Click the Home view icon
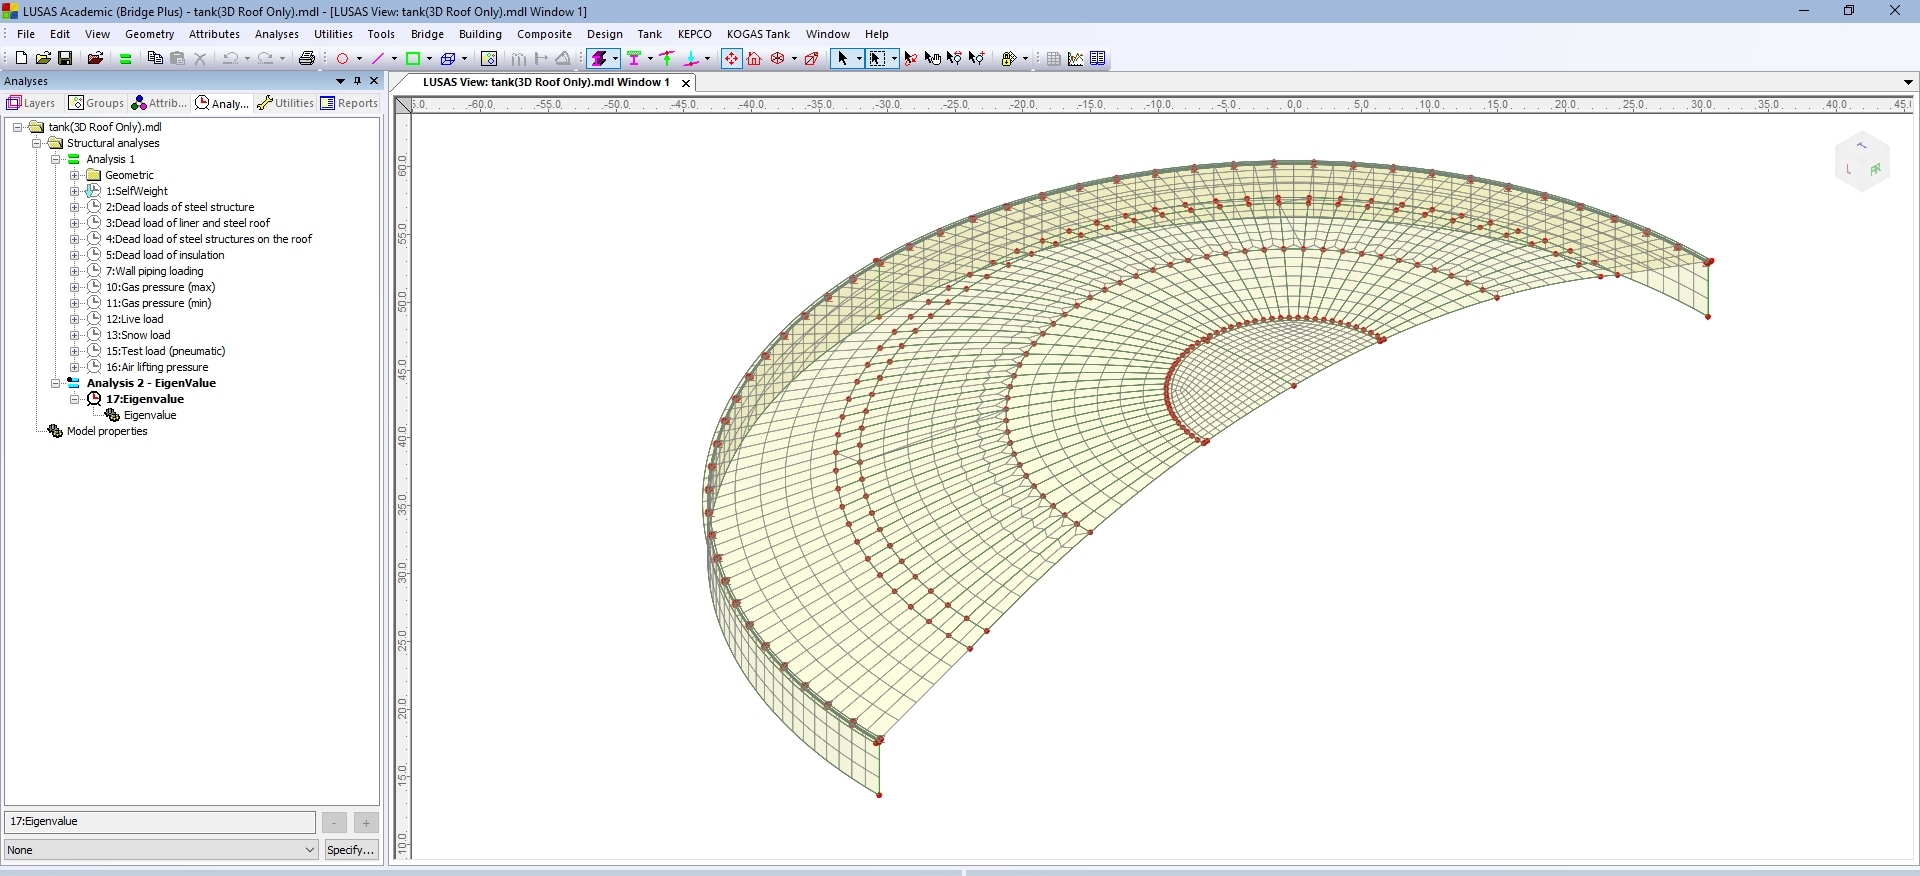 [x=755, y=59]
